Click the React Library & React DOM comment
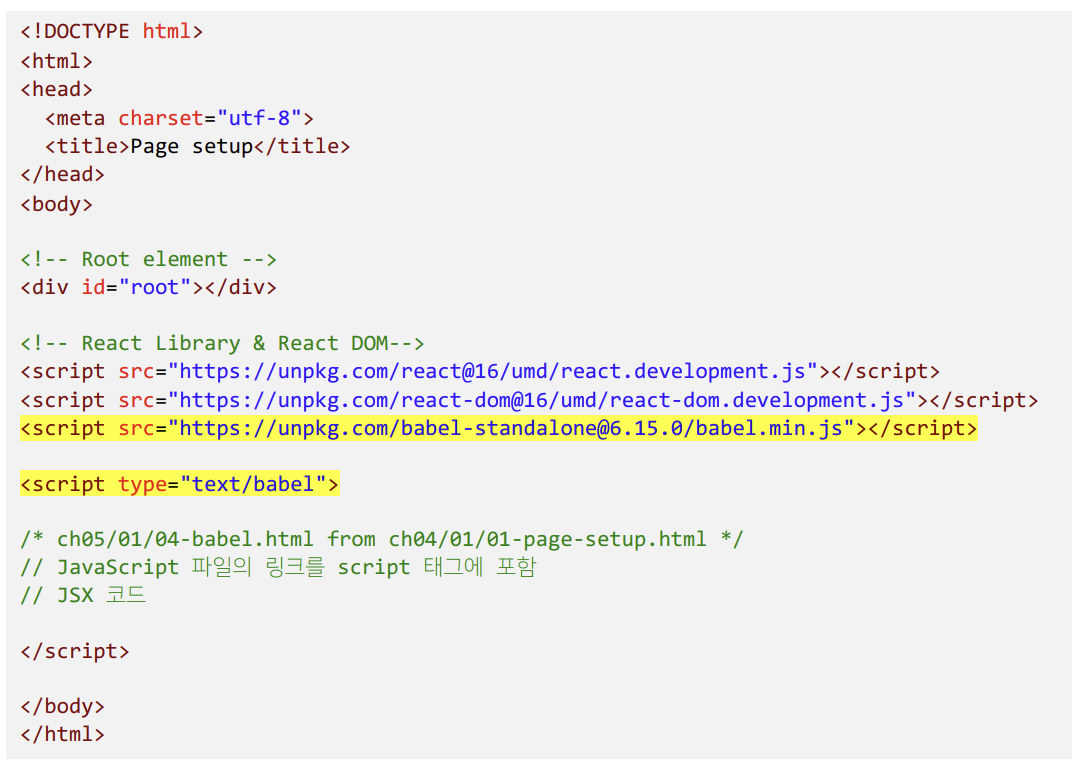The width and height of the screenshot is (1079, 765). [222, 343]
